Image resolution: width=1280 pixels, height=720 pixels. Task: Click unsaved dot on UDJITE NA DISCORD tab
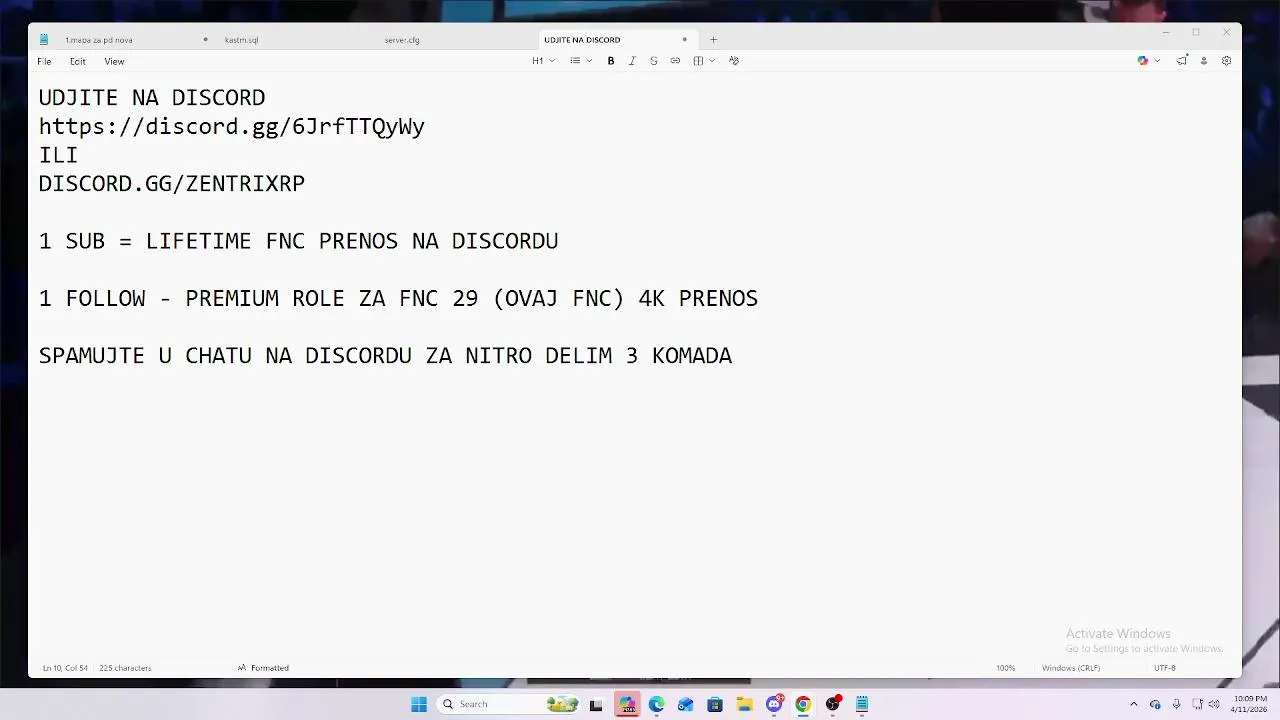(684, 40)
